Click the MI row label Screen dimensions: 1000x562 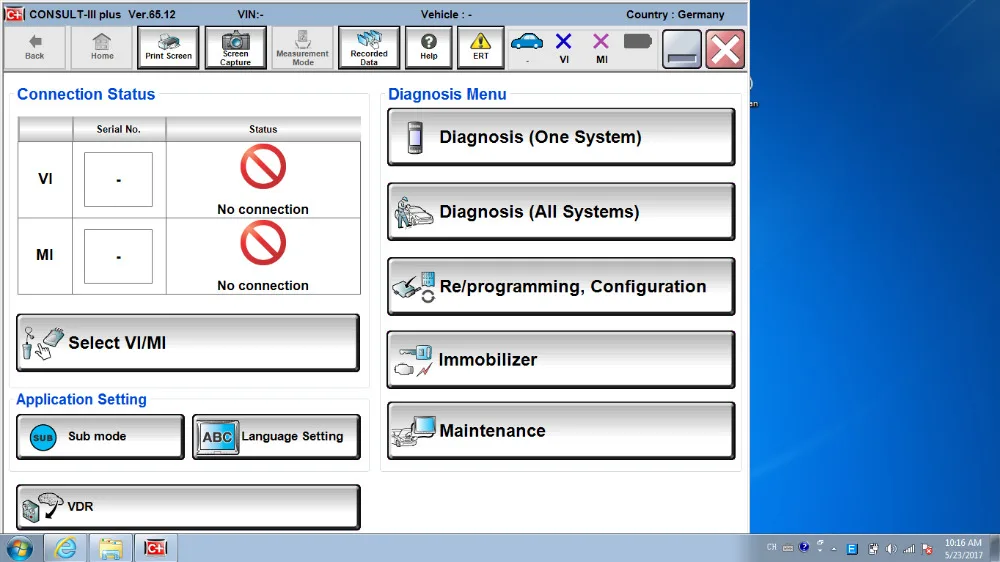(x=45, y=255)
